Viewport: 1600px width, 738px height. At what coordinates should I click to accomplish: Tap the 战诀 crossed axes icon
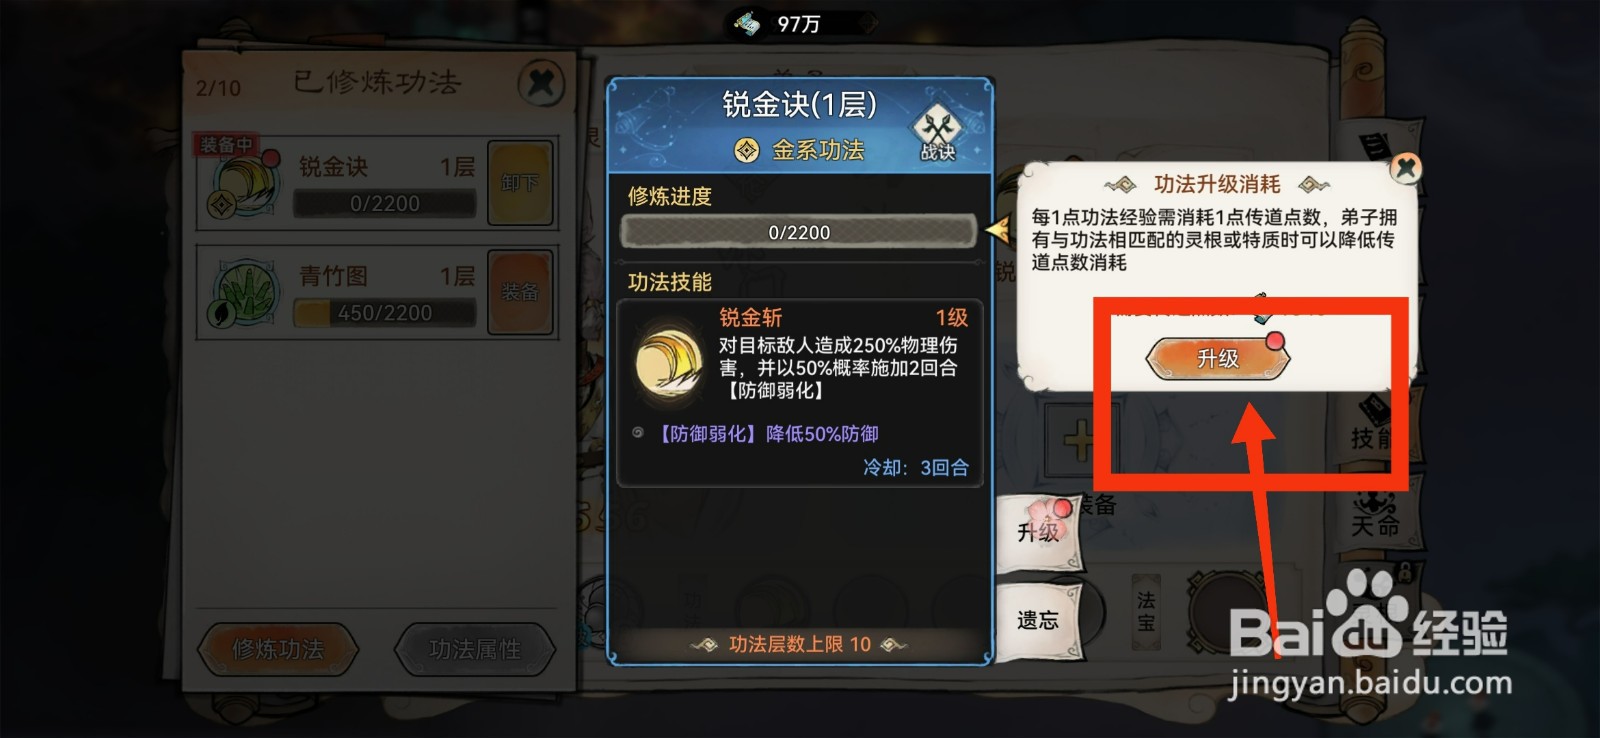click(937, 134)
